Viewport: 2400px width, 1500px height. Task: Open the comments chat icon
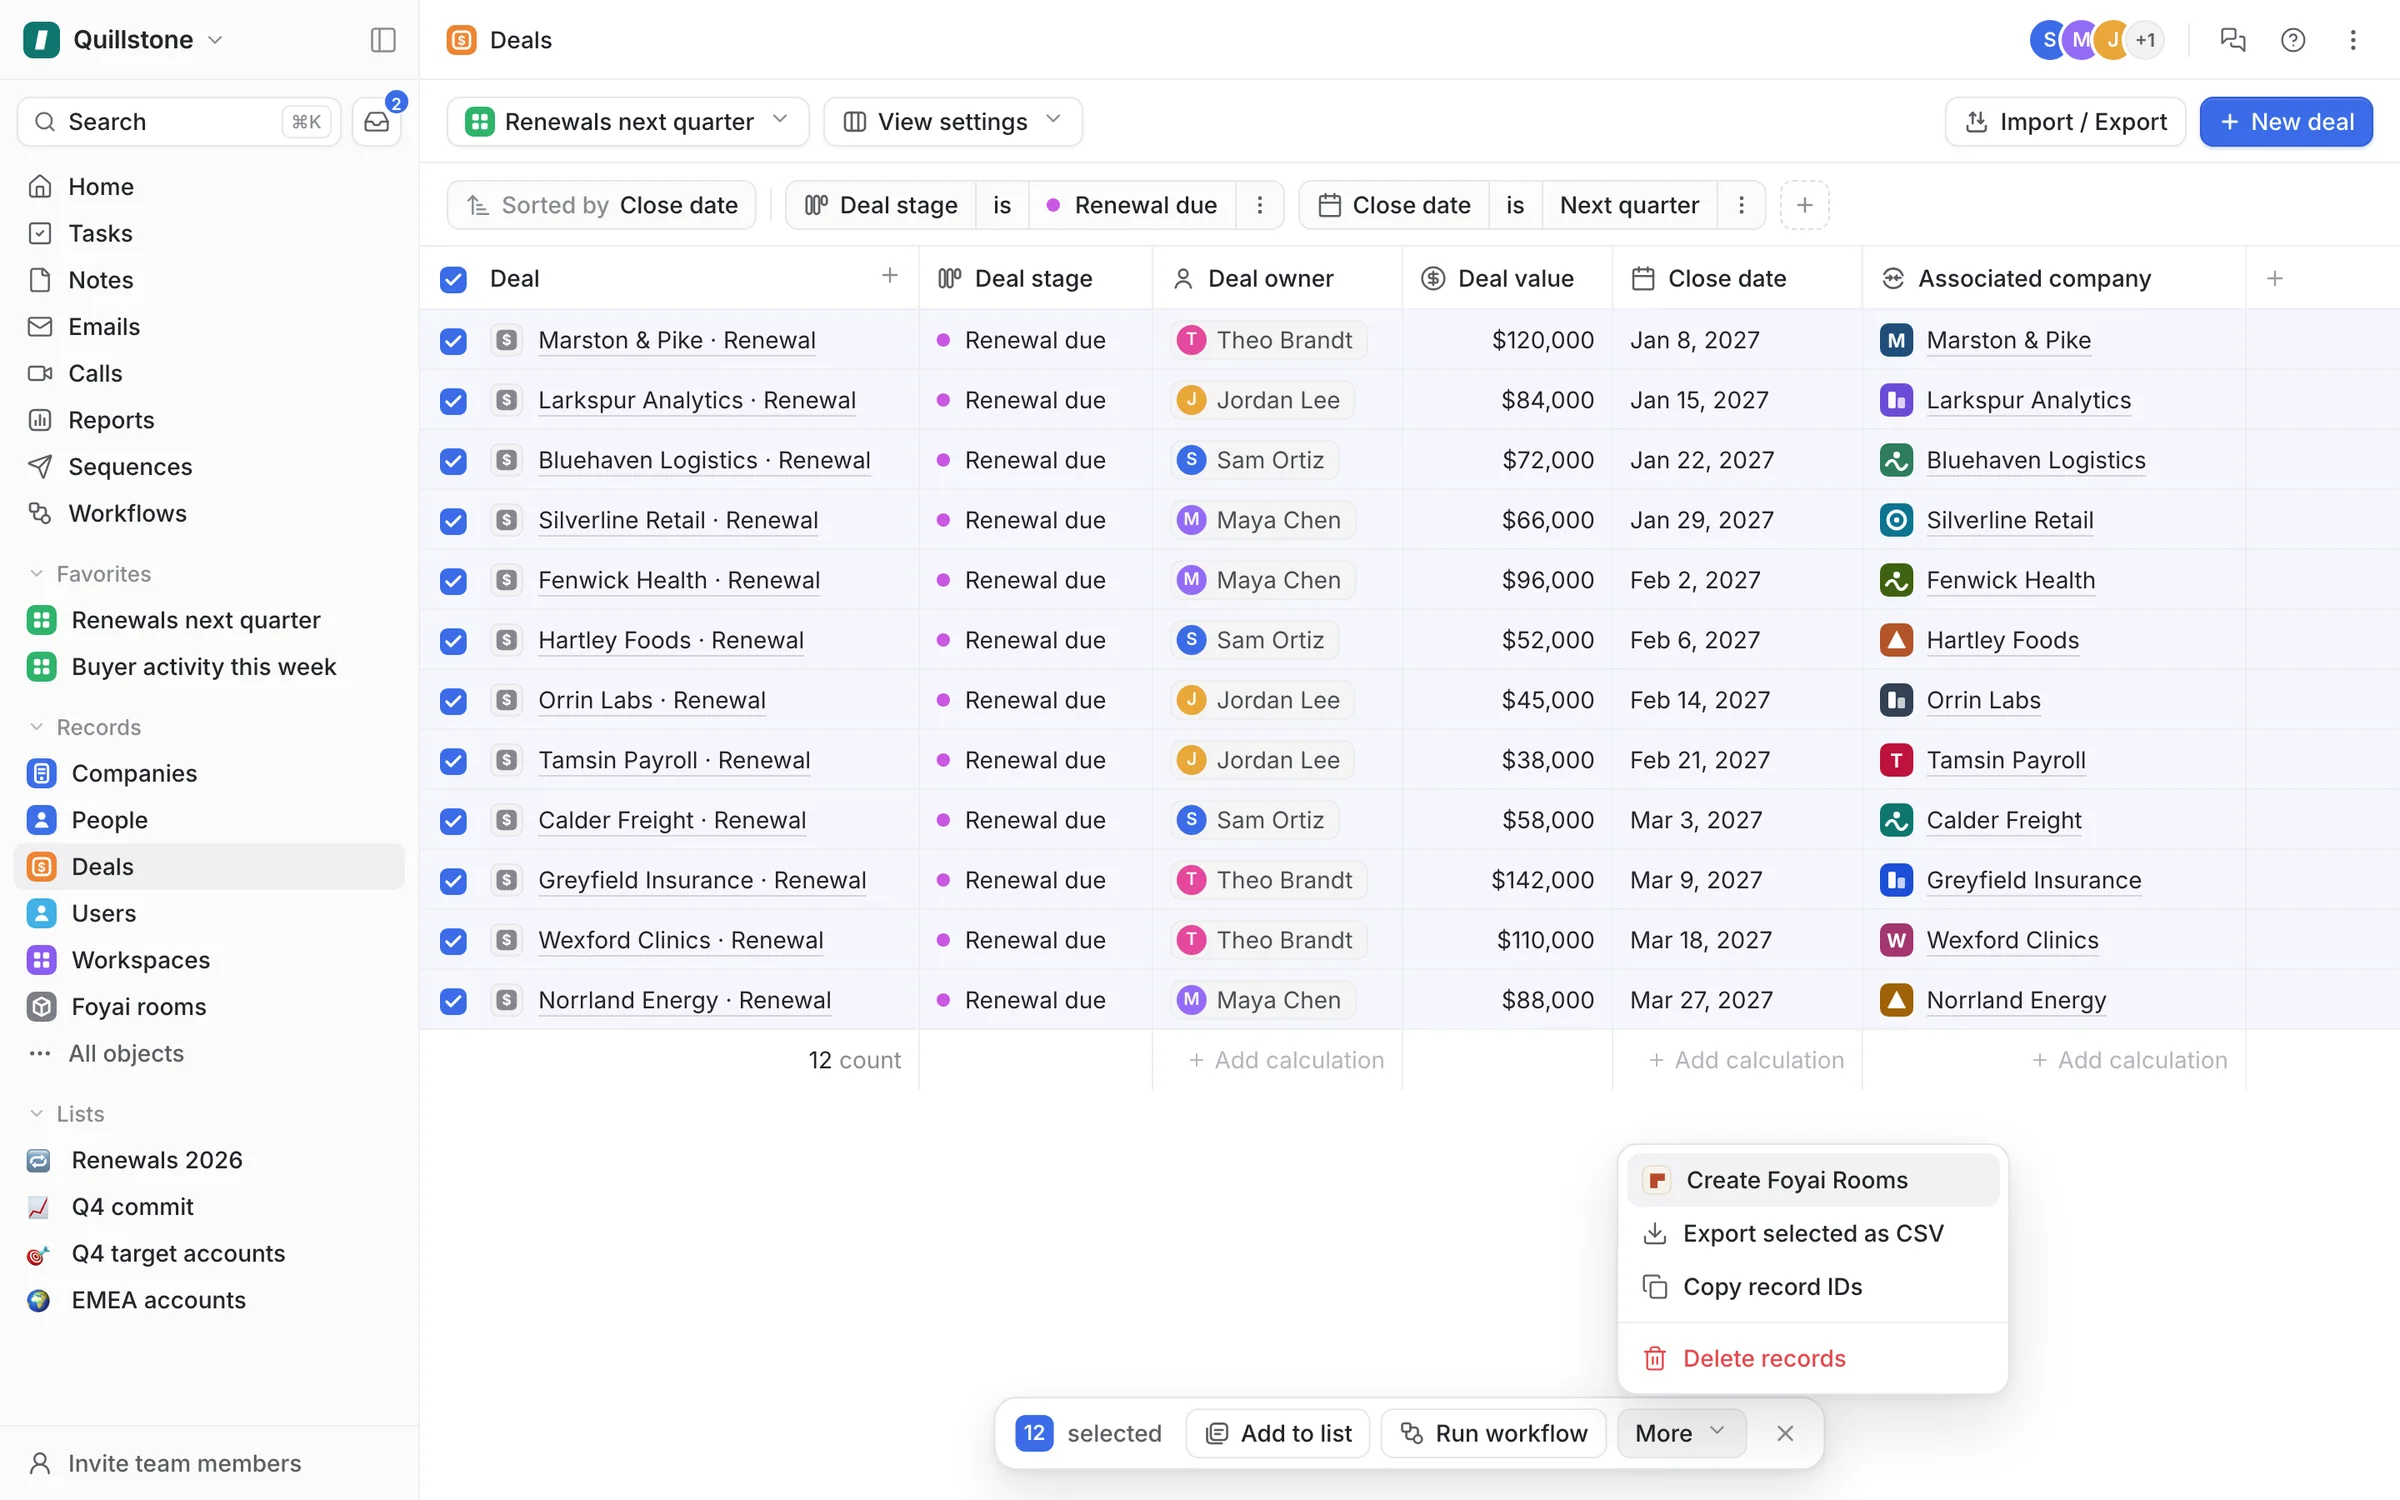pos(2232,40)
